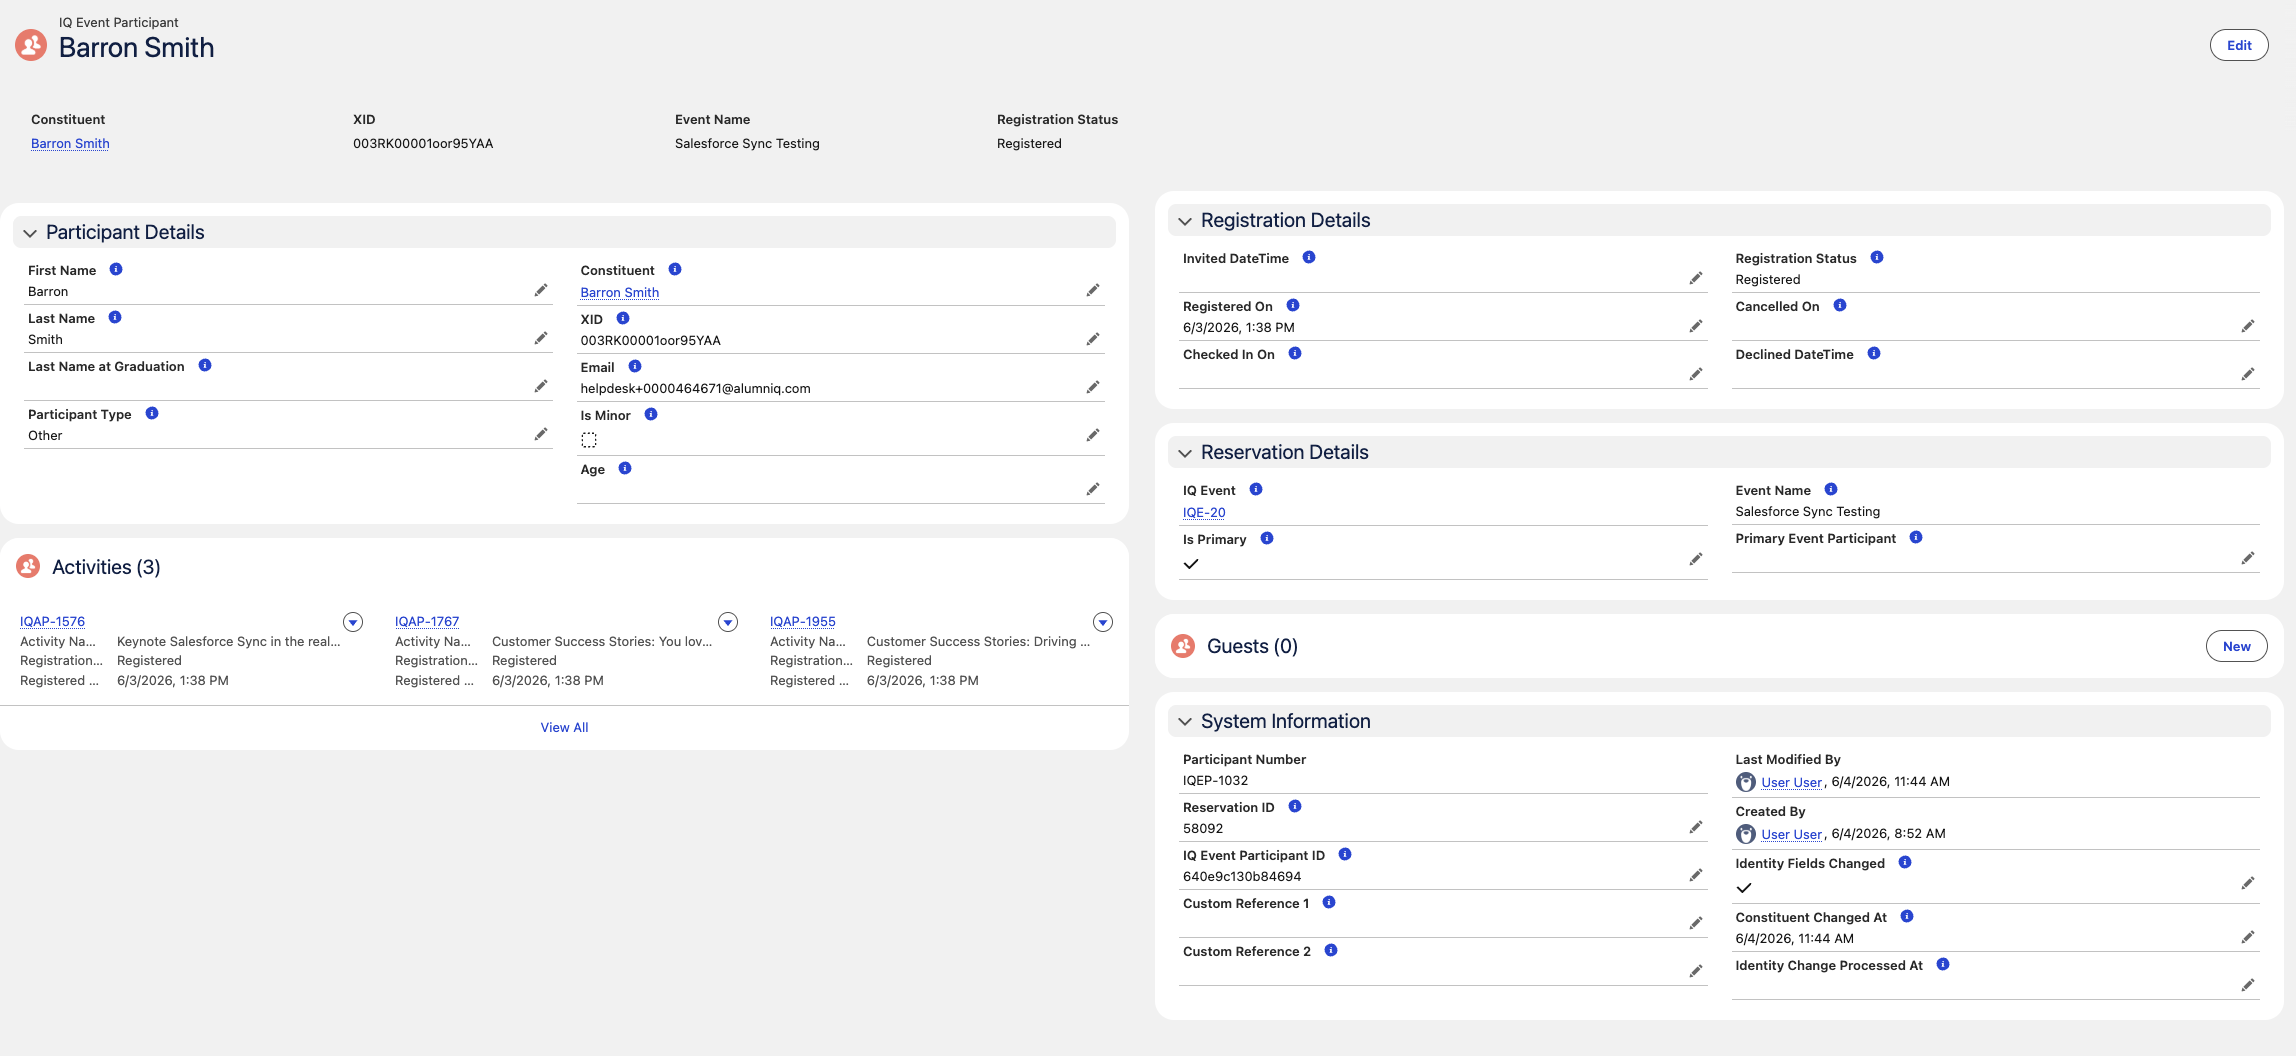2296x1056 pixels.
Task: Click the Identity Fields Changed checkmark
Action: (1744, 888)
